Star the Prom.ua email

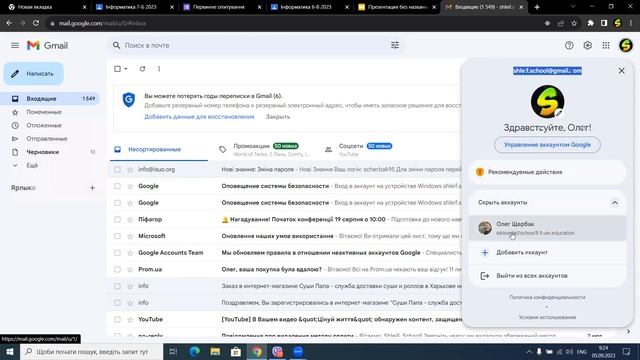coord(130,269)
